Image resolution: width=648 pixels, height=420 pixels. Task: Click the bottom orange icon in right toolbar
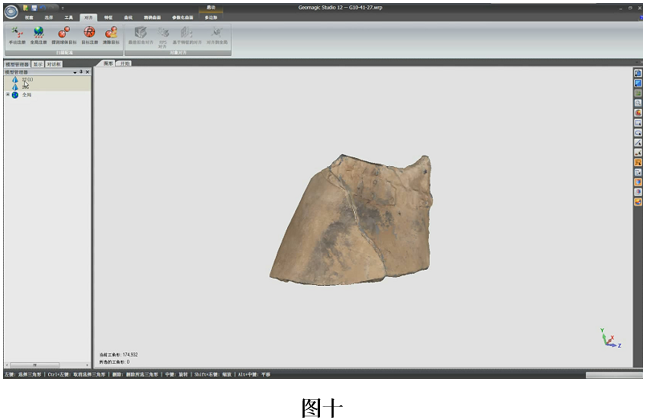638,202
